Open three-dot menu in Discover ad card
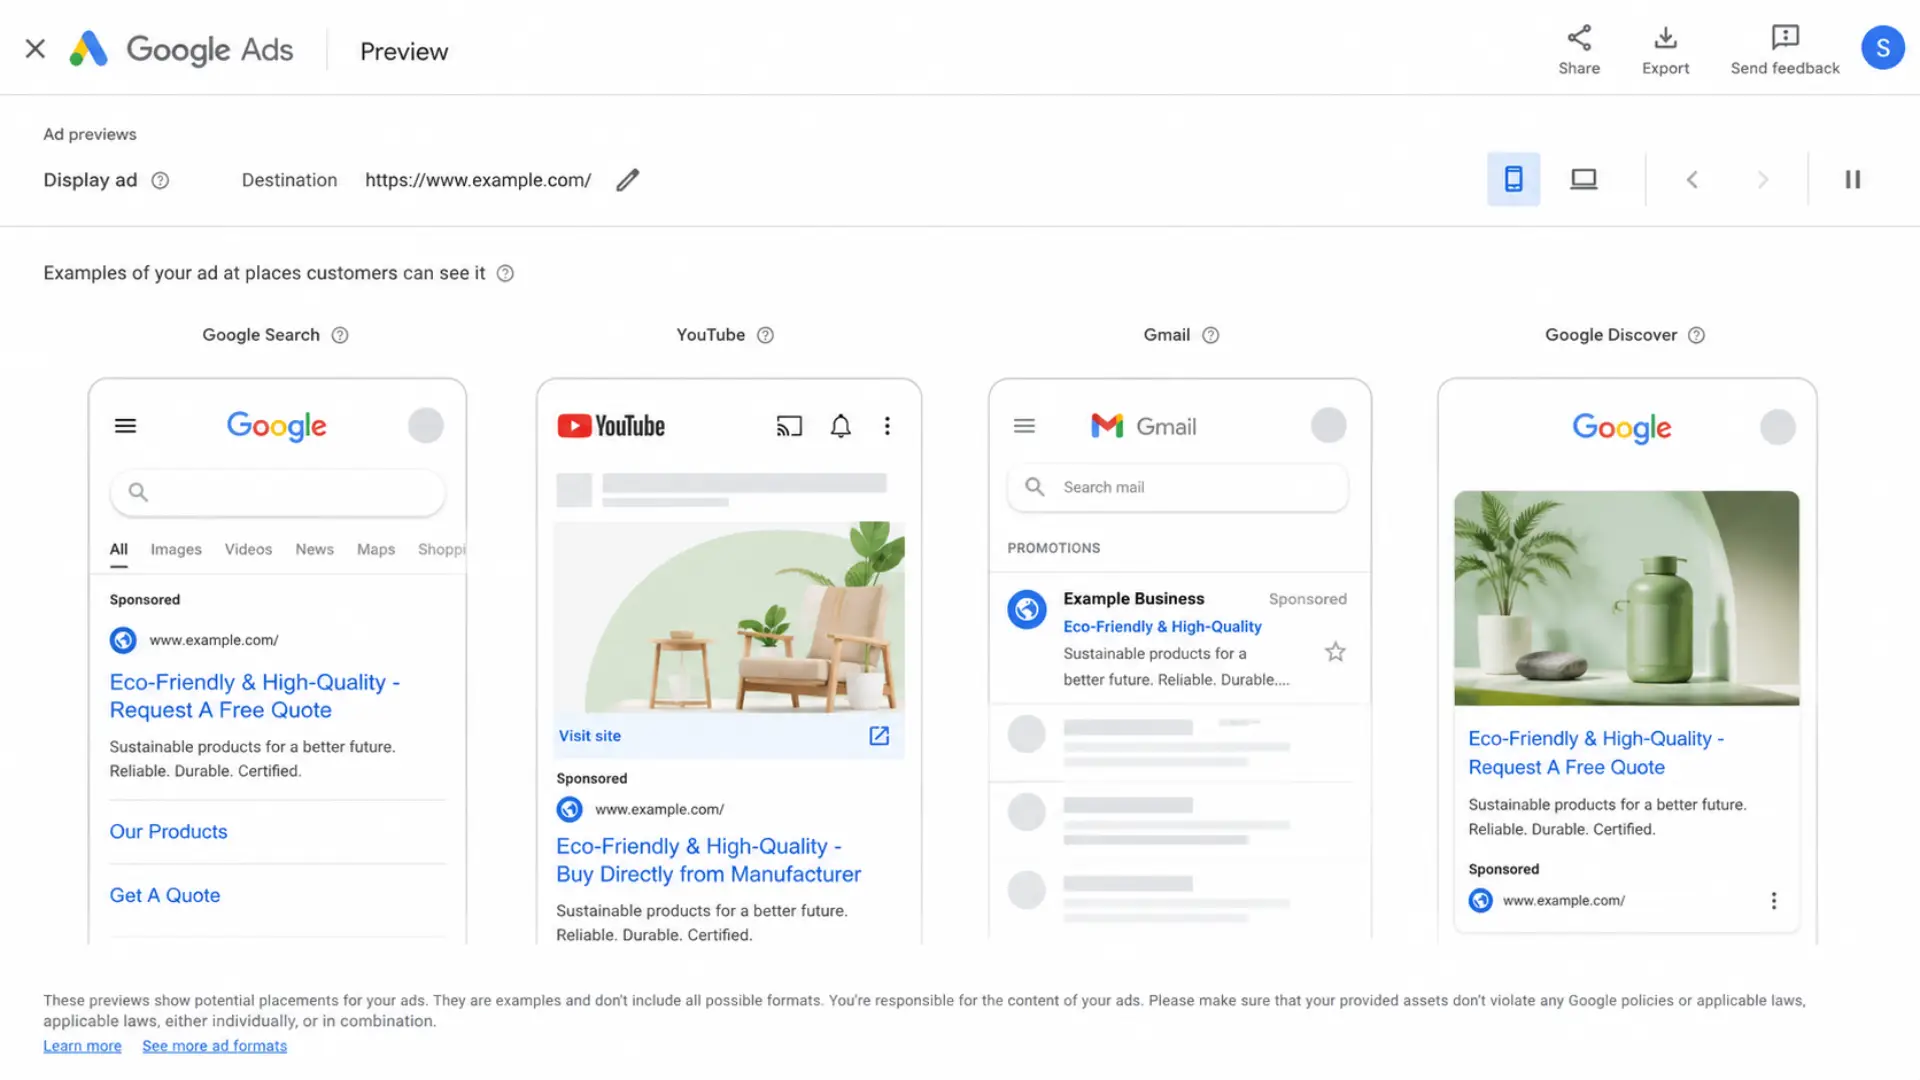Screen dimensions: 1920x1080 1773,901
